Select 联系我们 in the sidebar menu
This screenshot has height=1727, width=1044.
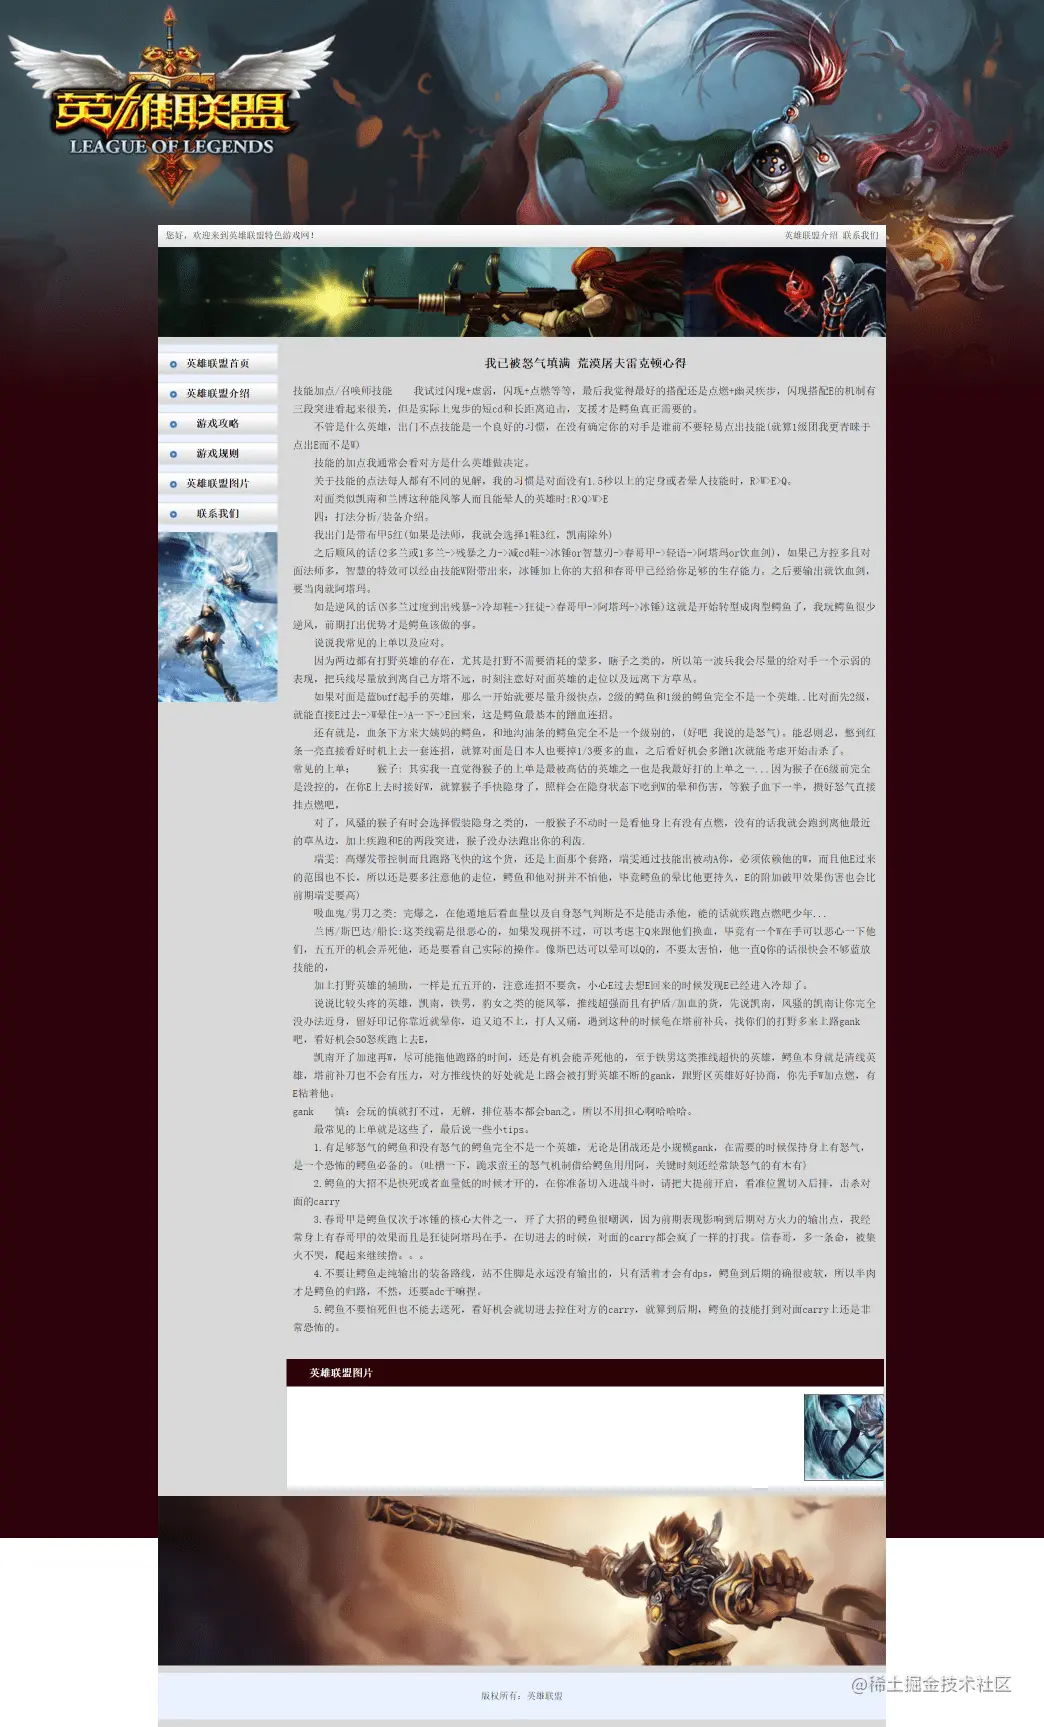tap(218, 513)
